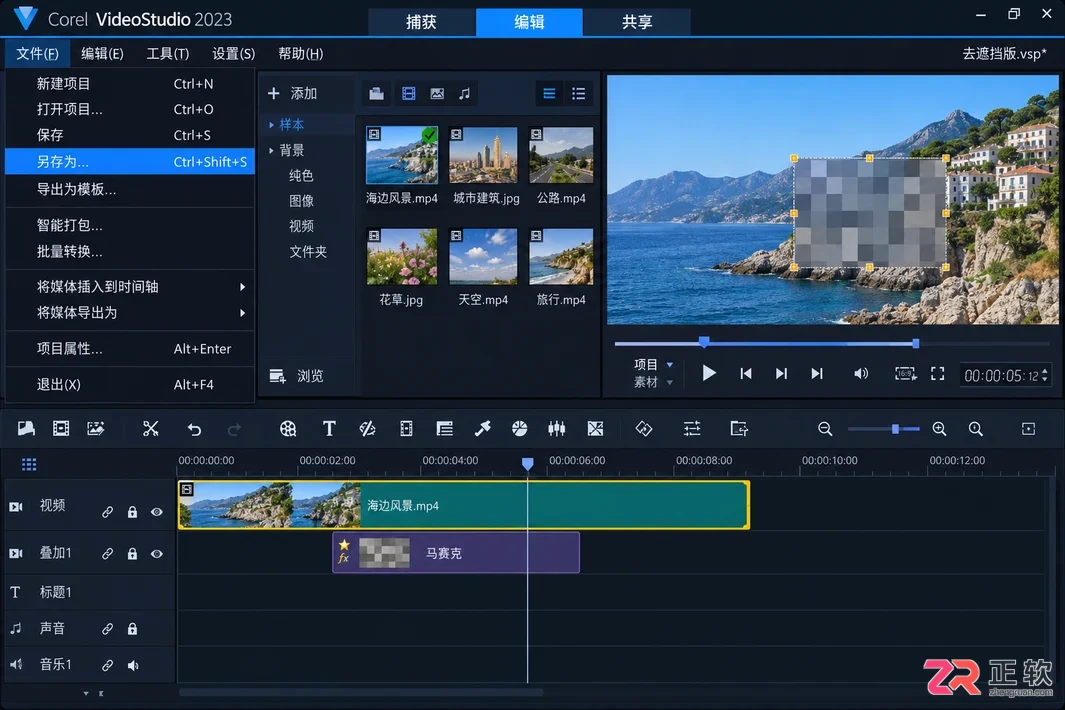
Task: Click the timeline playhead marker
Action: [528, 463]
